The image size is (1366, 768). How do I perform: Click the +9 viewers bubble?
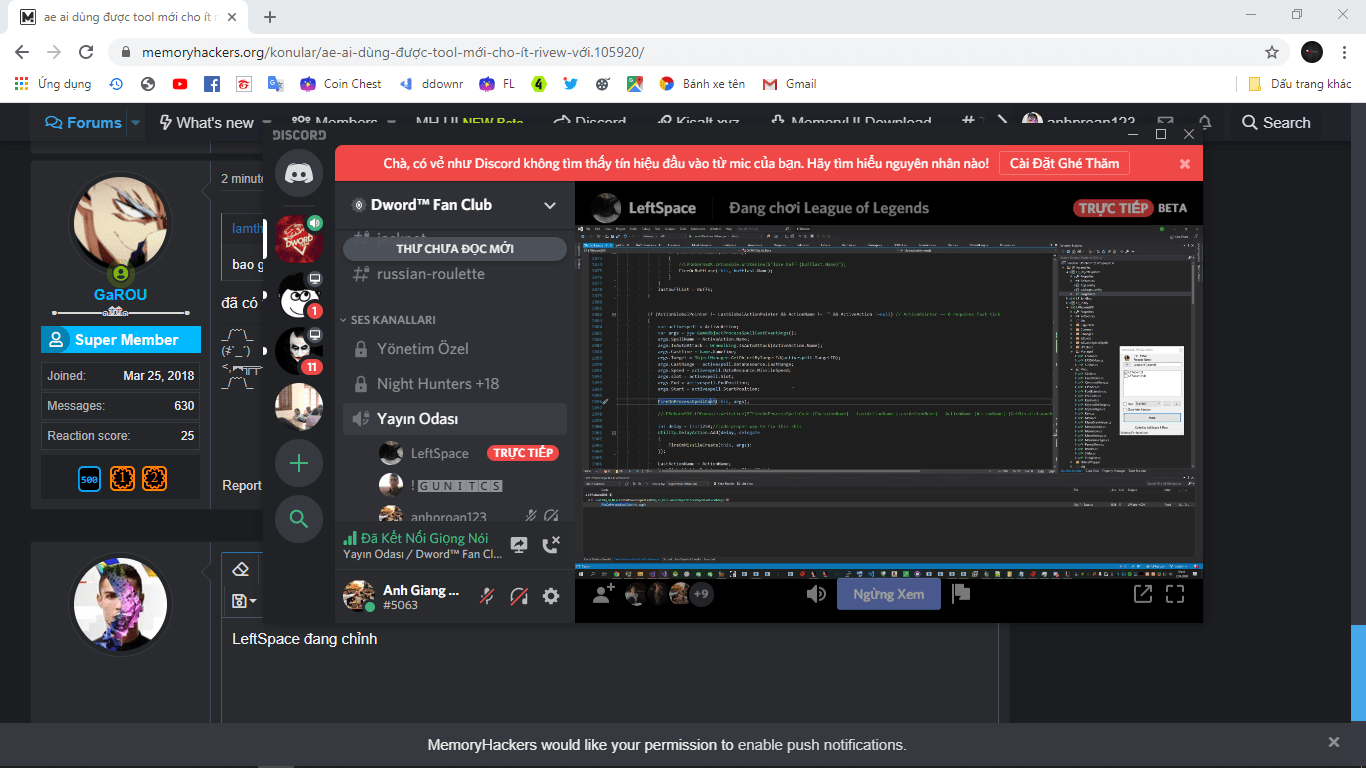tap(701, 594)
